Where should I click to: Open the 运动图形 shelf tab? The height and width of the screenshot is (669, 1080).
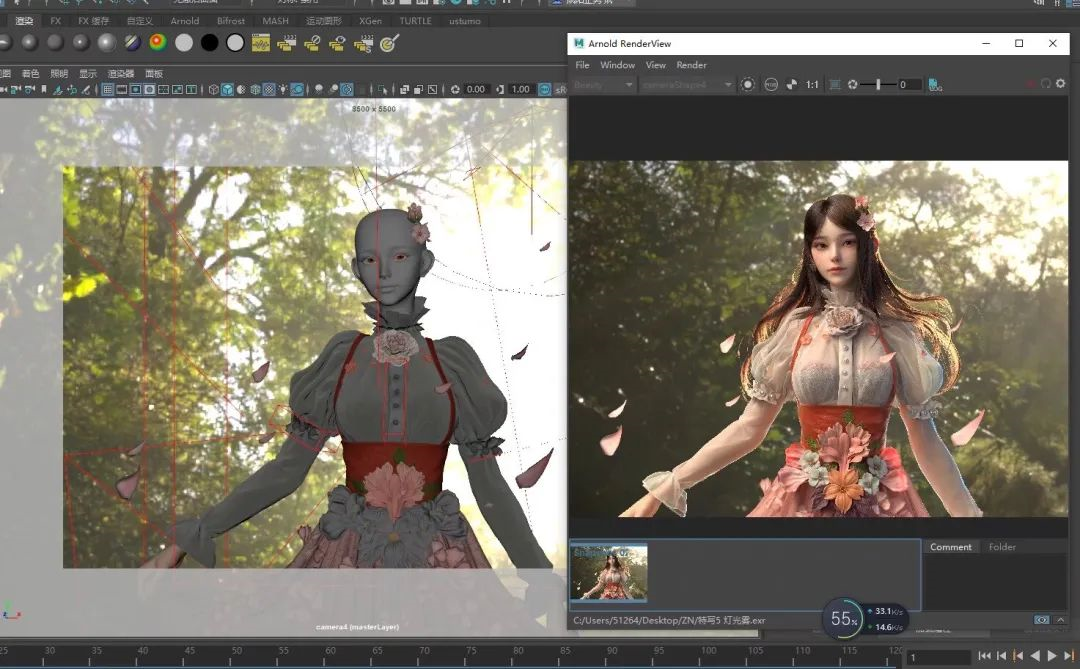click(324, 21)
